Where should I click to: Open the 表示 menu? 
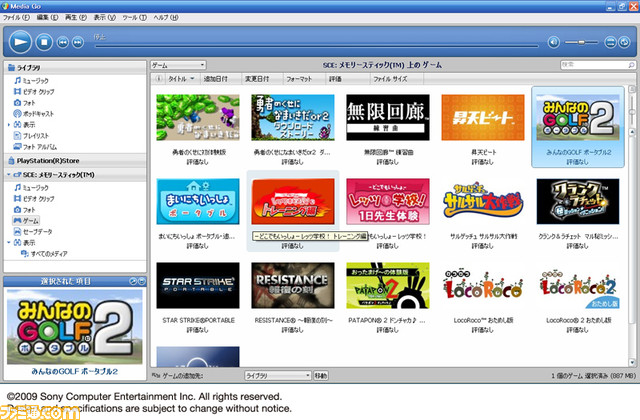pos(104,18)
